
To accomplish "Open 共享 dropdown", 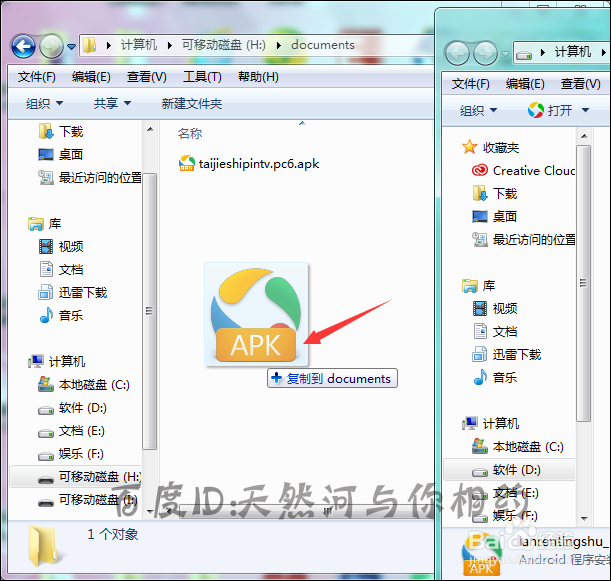I will click(x=112, y=104).
